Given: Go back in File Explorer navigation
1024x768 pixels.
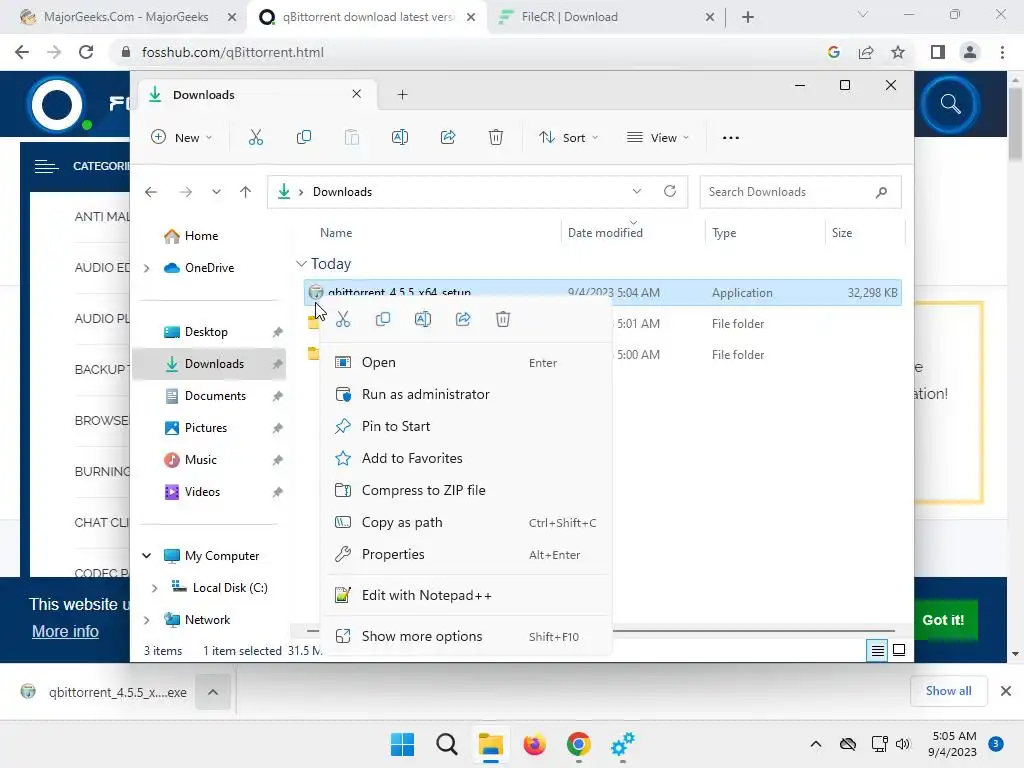Looking at the screenshot, I should point(151,192).
